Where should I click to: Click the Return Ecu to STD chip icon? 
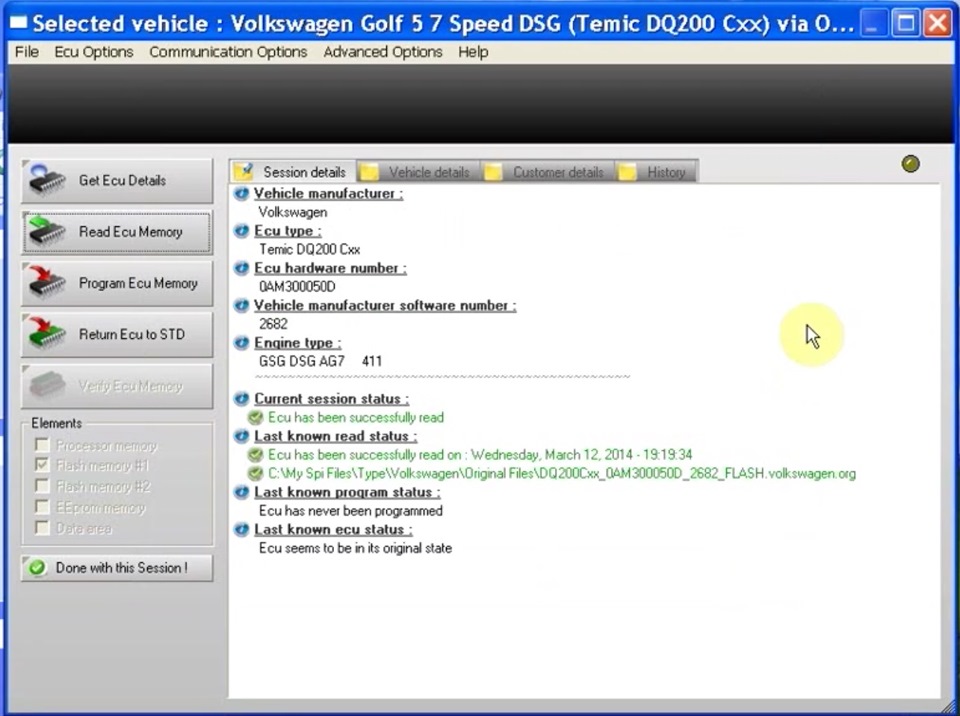pyautogui.click(x=47, y=334)
